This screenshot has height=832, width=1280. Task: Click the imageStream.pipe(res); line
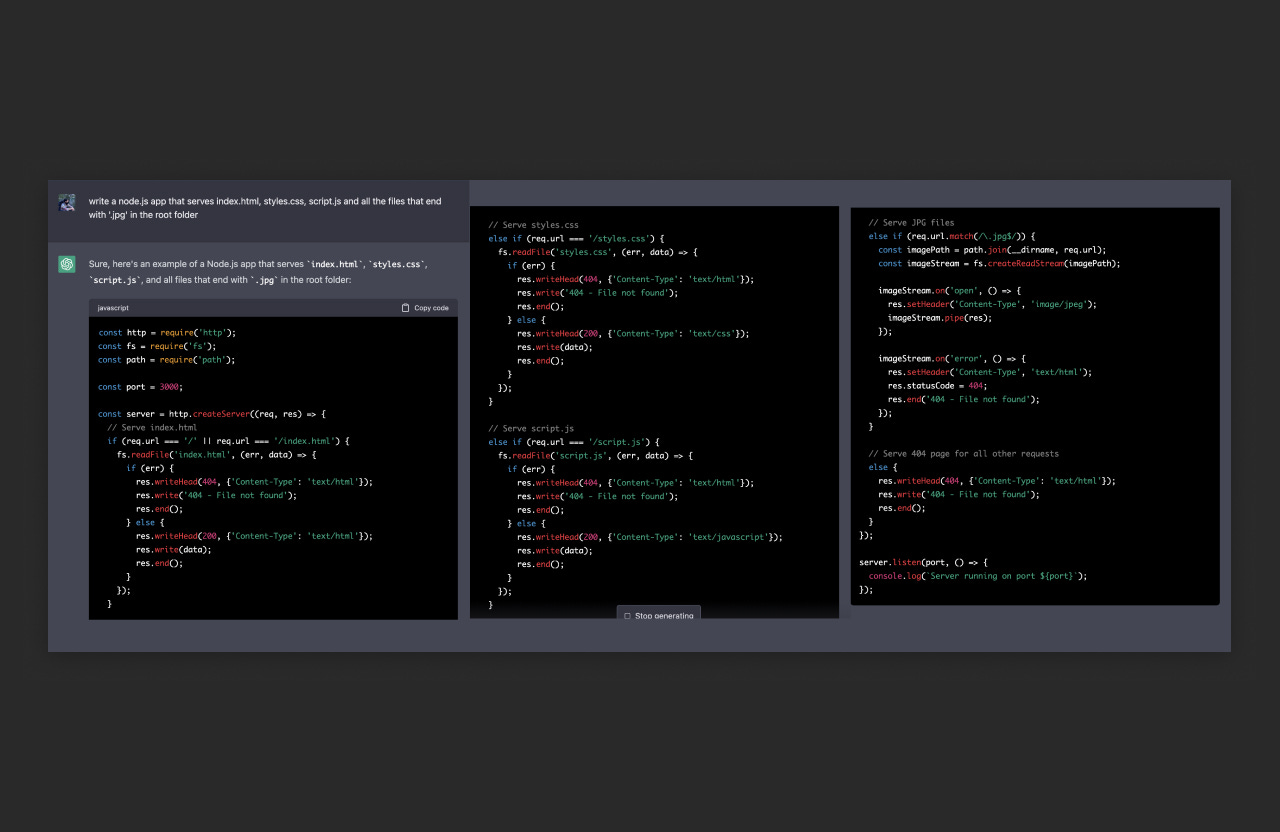click(x=940, y=318)
